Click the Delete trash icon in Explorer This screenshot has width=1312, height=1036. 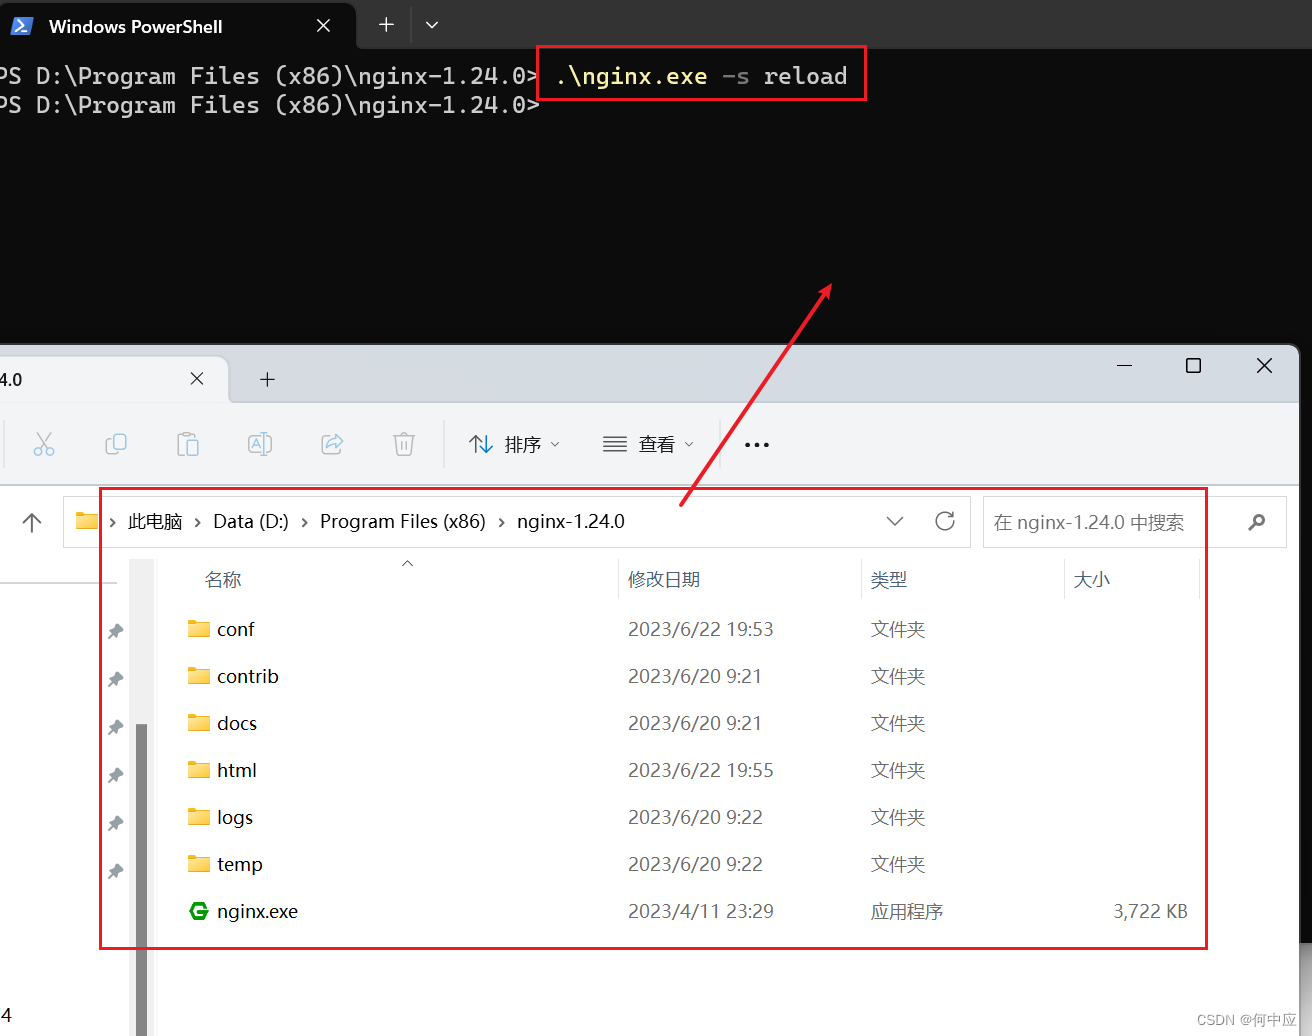[404, 444]
